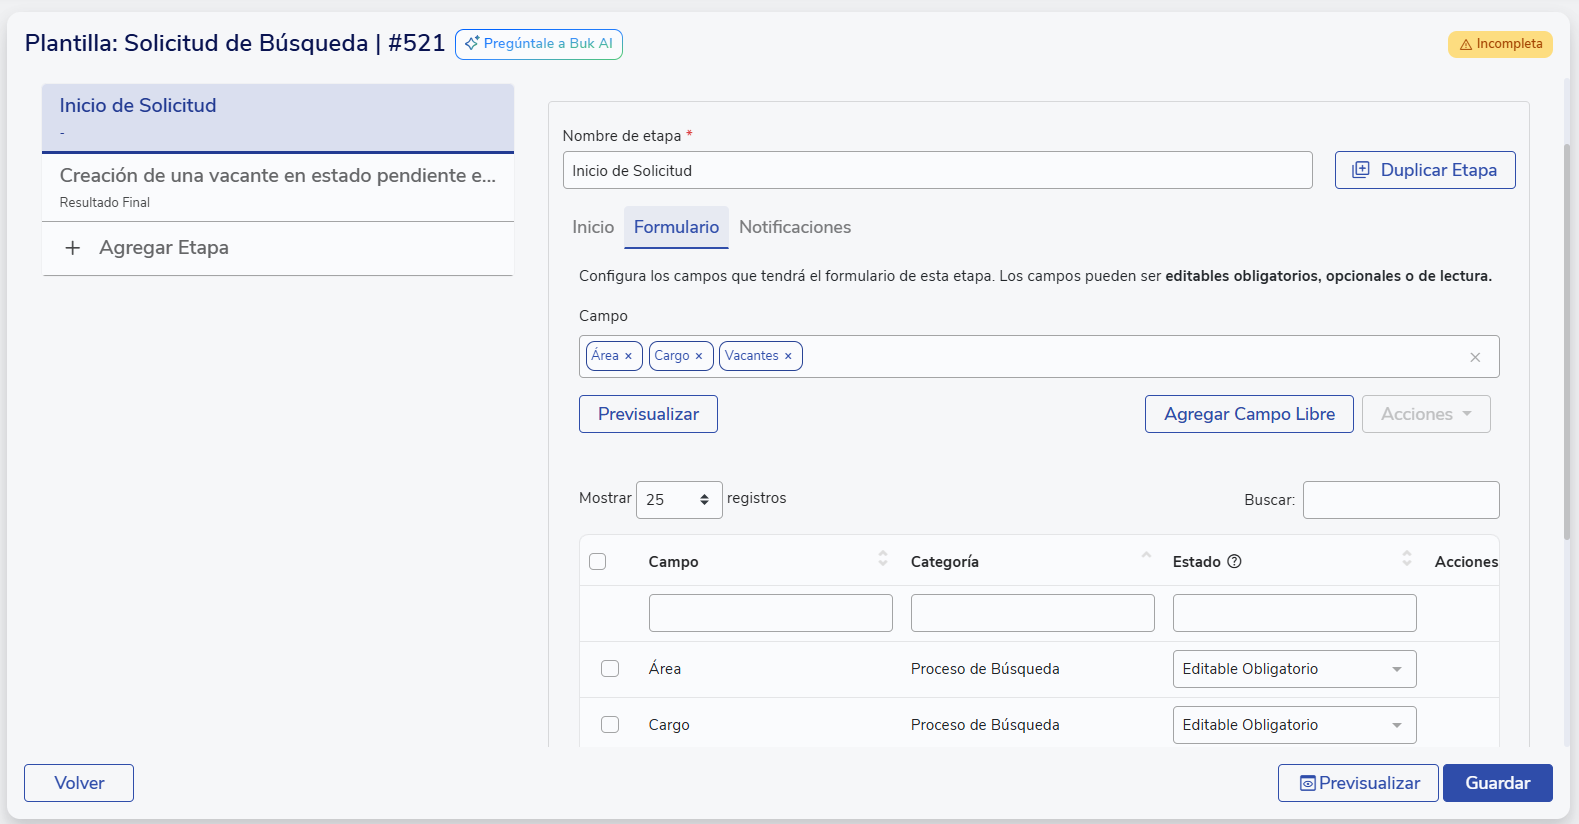Image resolution: width=1579 pixels, height=824 pixels.
Task: Remove the Vacantes tag from Campo field
Action: (x=788, y=356)
